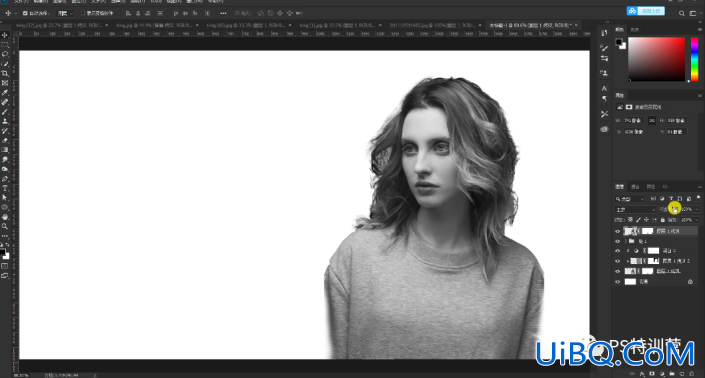Toggle the Lock transparent pixels icon

coord(630,220)
